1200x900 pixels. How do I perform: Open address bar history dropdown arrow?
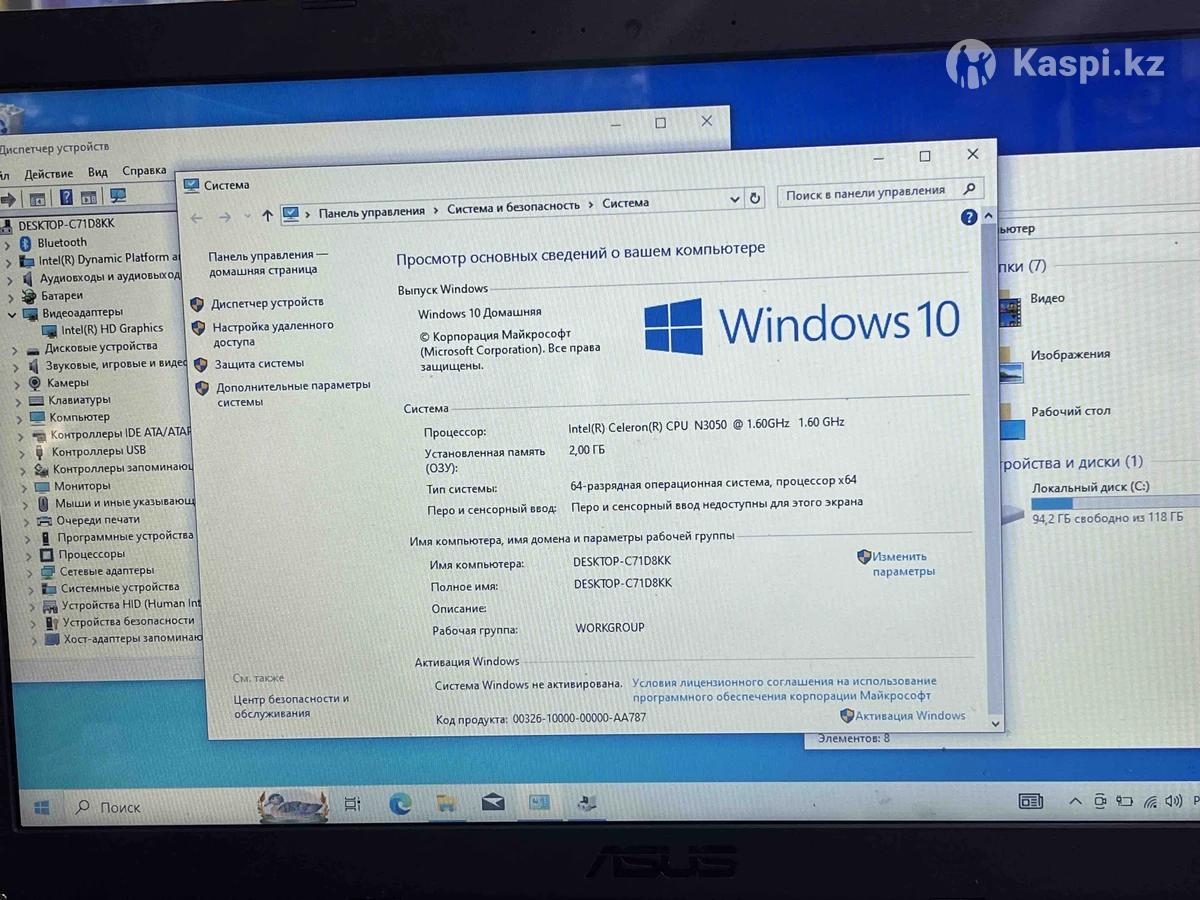pos(735,199)
